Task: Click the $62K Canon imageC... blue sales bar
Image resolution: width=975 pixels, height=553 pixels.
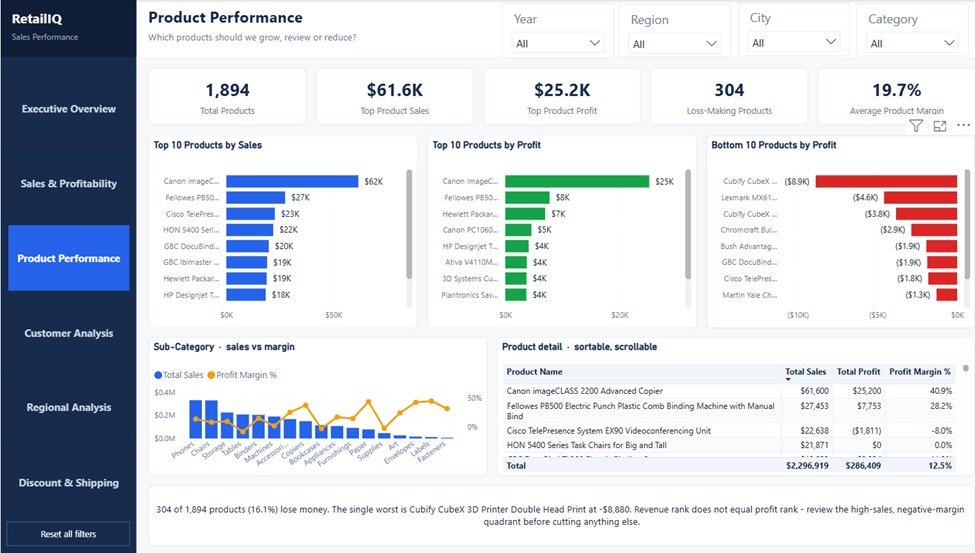Action: (x=292, y=181)
